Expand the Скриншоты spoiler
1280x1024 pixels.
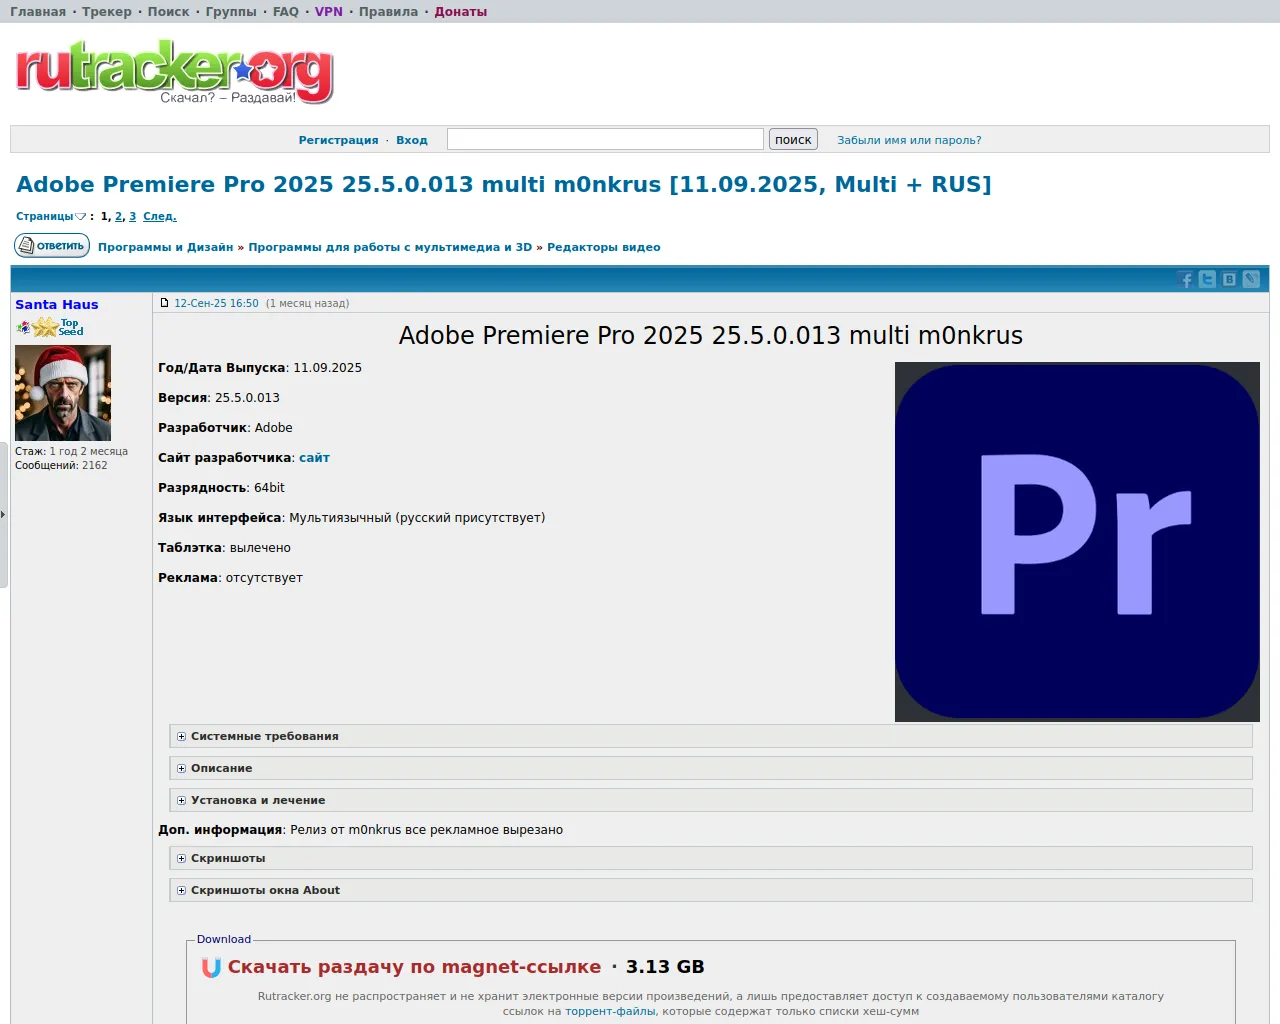[711, 858]
